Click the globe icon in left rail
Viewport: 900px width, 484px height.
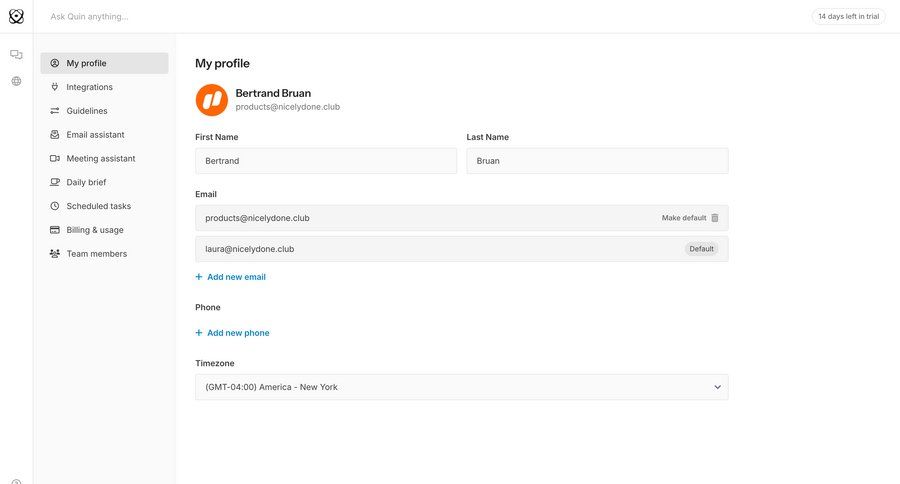coord(16,81)
